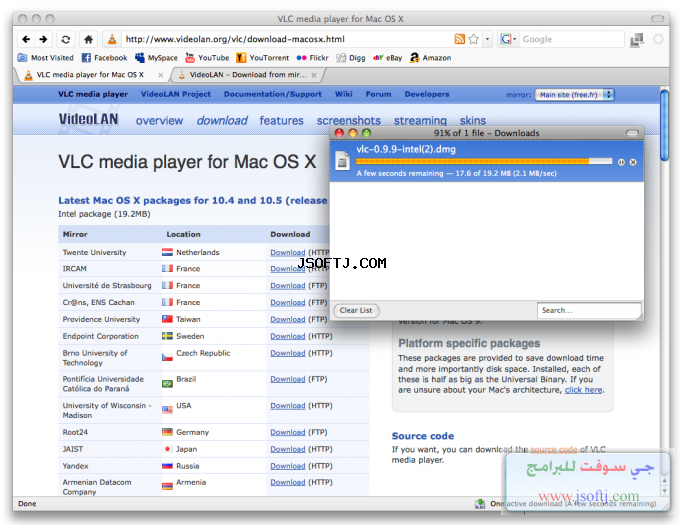The image size is (685, 525).
Task: Click the Latest Mac OS X packages heading
Action: click(193, 200)
